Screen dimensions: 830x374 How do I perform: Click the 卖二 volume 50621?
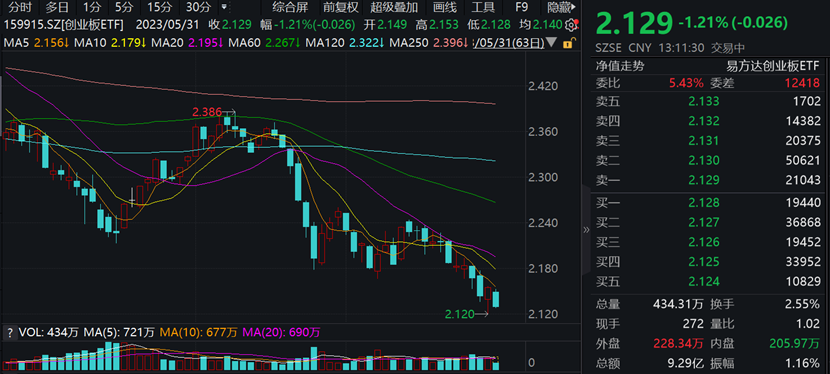point(803,160)
